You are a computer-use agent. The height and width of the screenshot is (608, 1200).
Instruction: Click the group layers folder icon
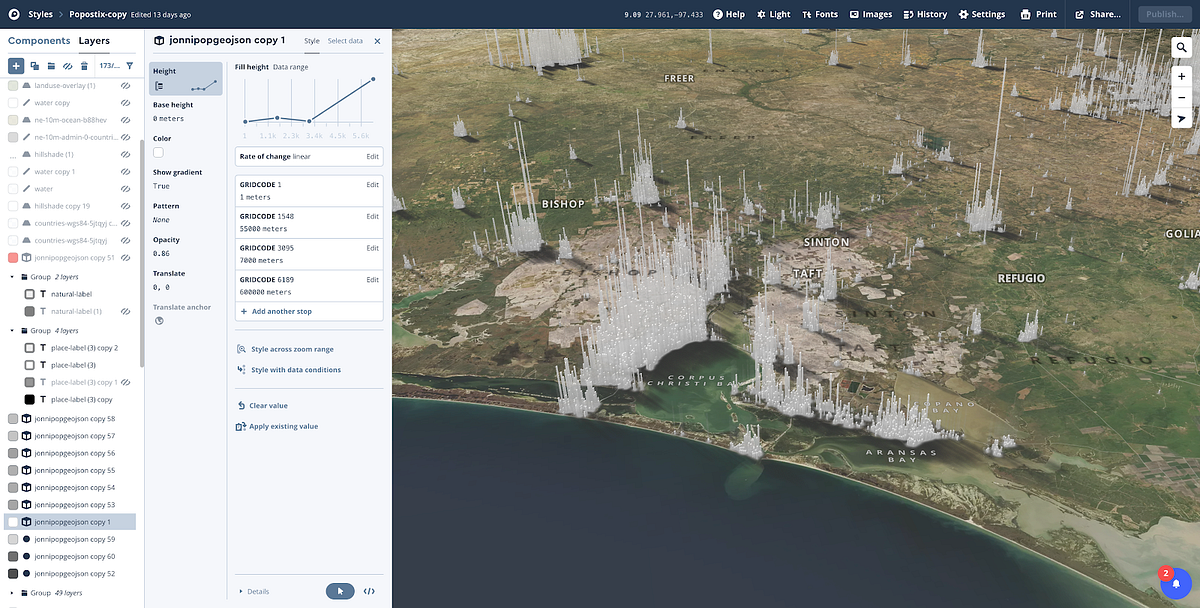(52, 66)
